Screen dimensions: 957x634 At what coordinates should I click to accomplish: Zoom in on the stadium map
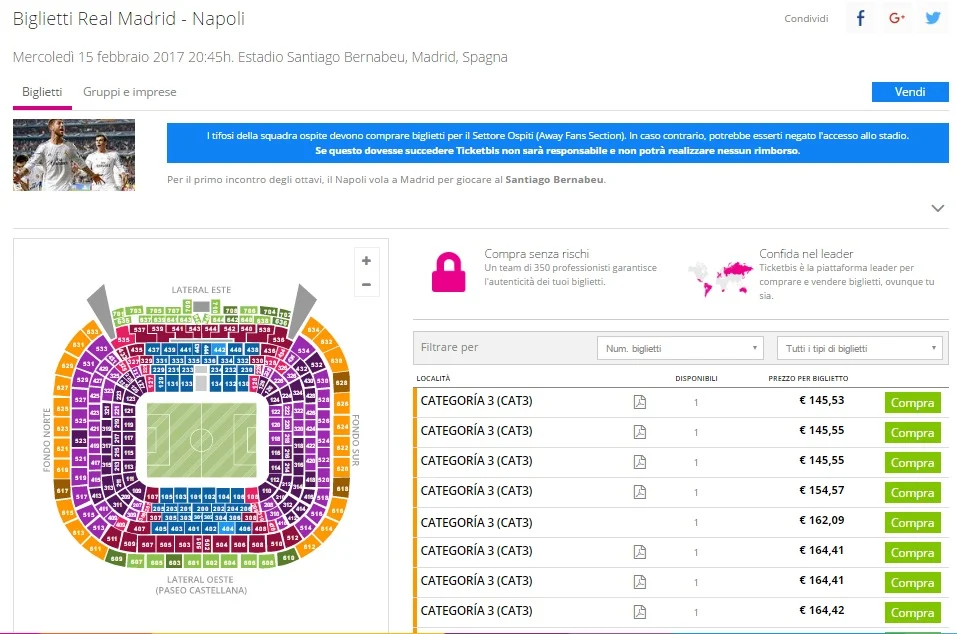pos(367,260)
